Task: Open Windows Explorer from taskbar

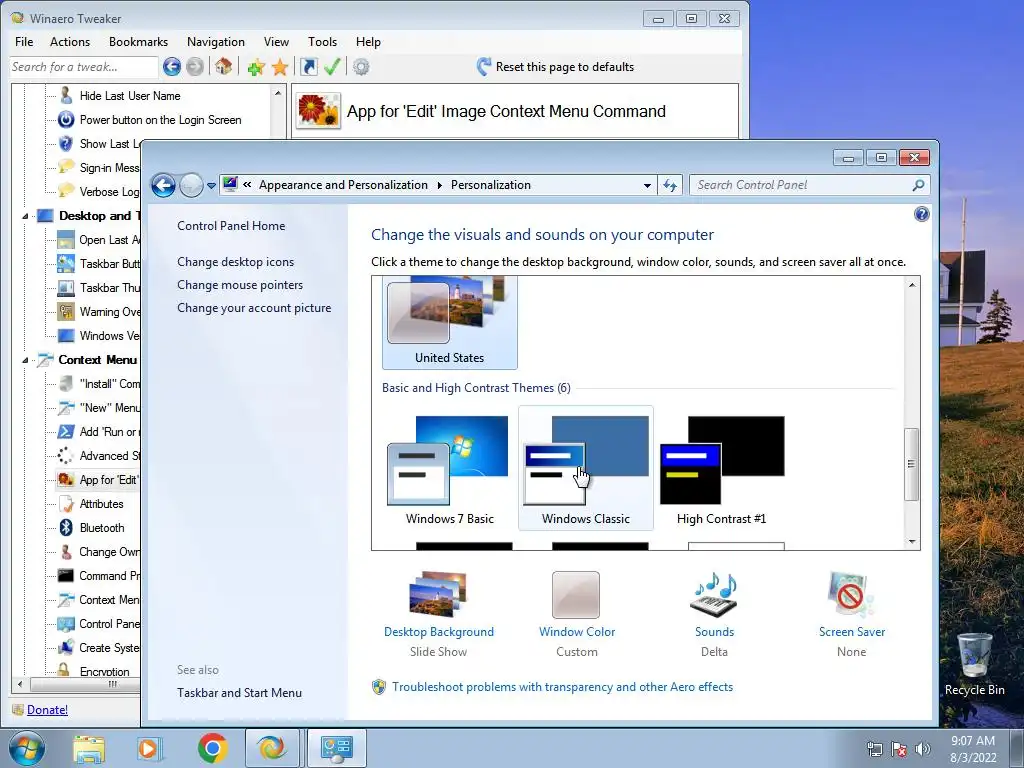Action: point(89,748)
